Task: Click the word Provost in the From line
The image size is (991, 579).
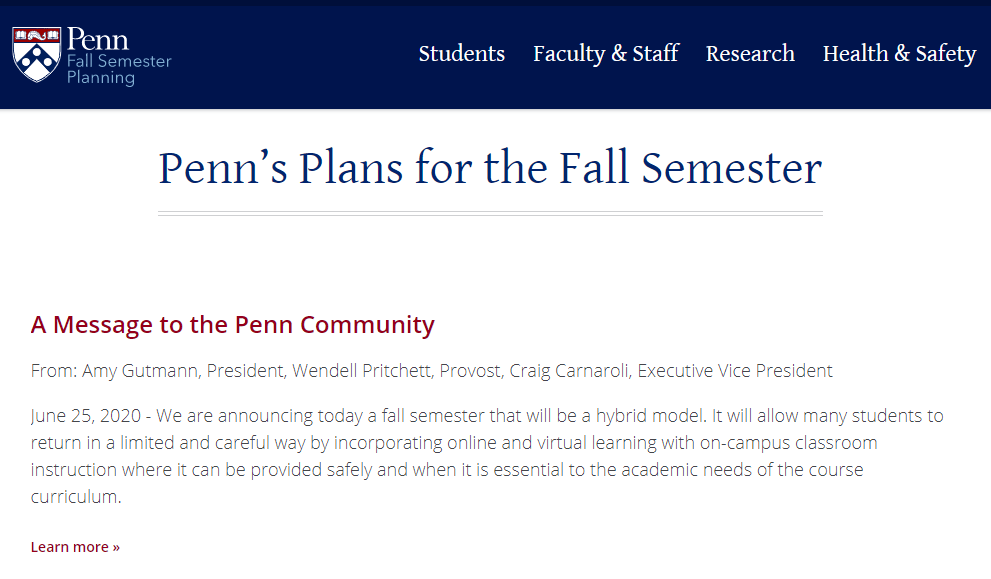Action: tap(471, 371)
